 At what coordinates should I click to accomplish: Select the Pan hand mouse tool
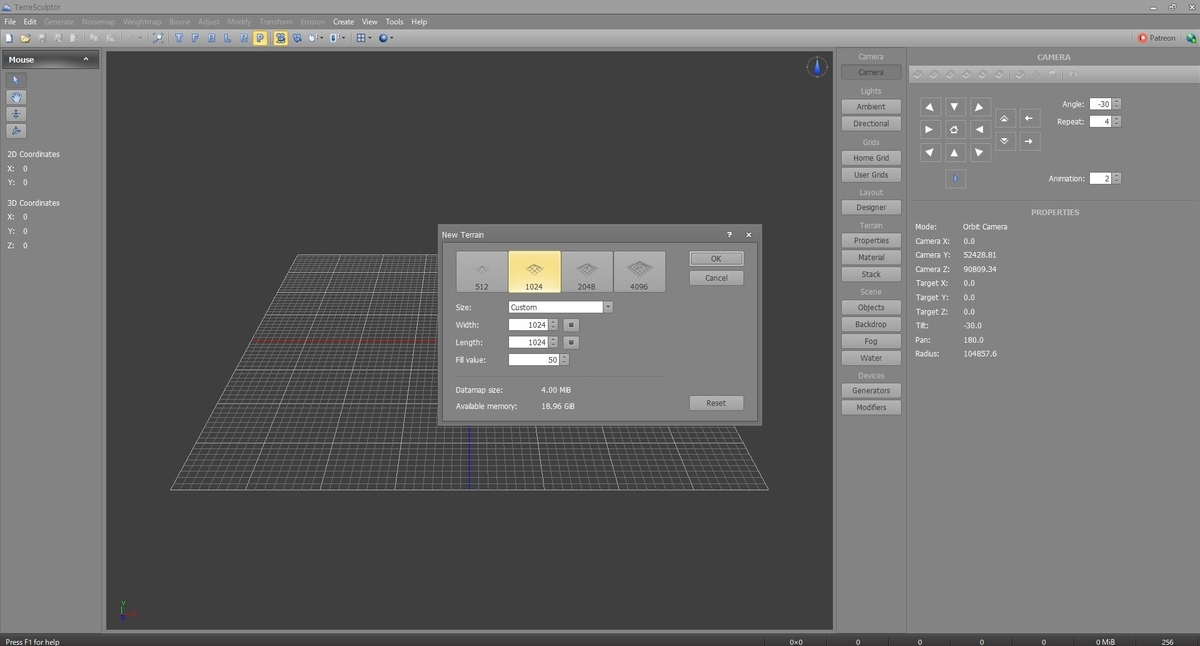(17, 97)
